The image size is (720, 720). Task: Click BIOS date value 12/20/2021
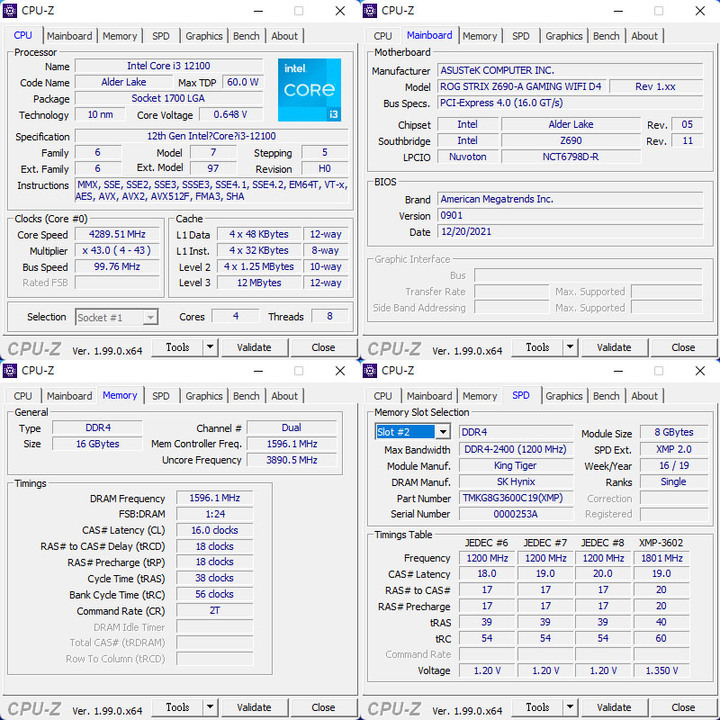click(570, 231)
